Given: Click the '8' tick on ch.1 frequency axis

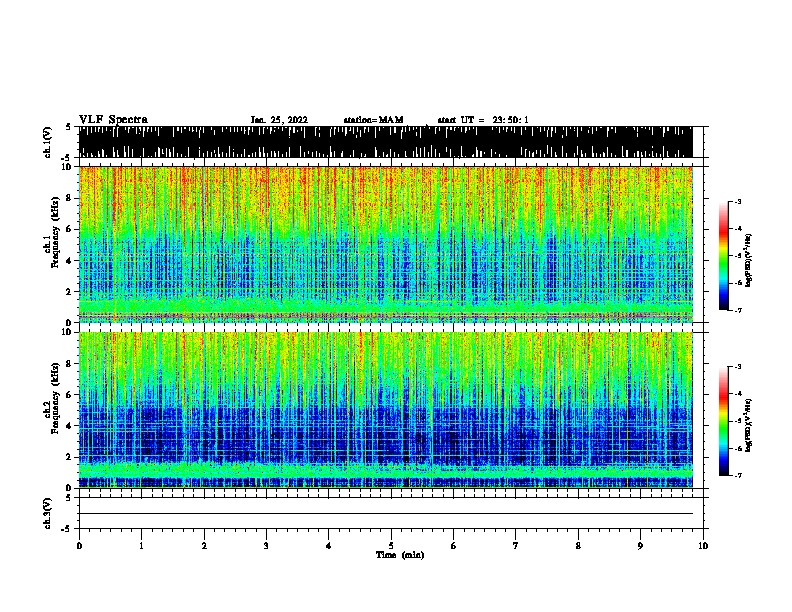Looking at the screenshot, I should pyautogui.click(x=69, y=198).
